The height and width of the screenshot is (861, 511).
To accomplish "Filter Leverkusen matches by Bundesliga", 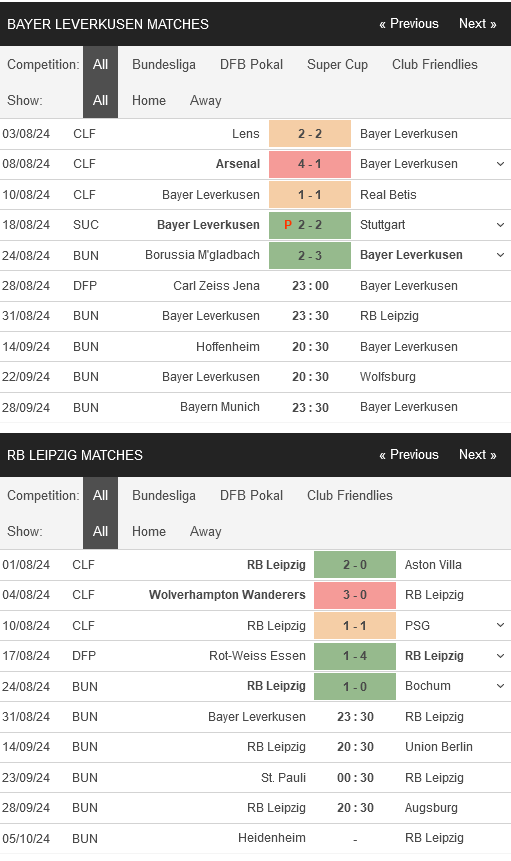I will pos(164,65).
